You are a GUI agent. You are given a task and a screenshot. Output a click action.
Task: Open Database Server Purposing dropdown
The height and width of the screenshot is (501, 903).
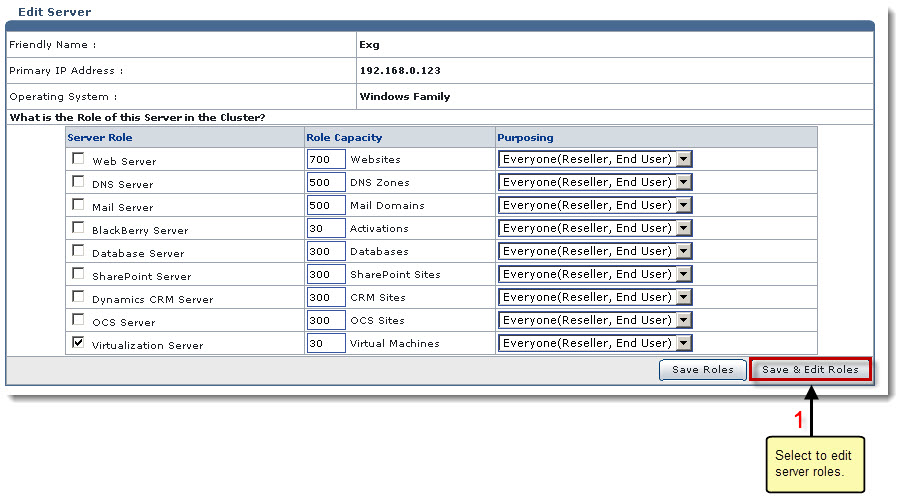(x=595, y=251)
